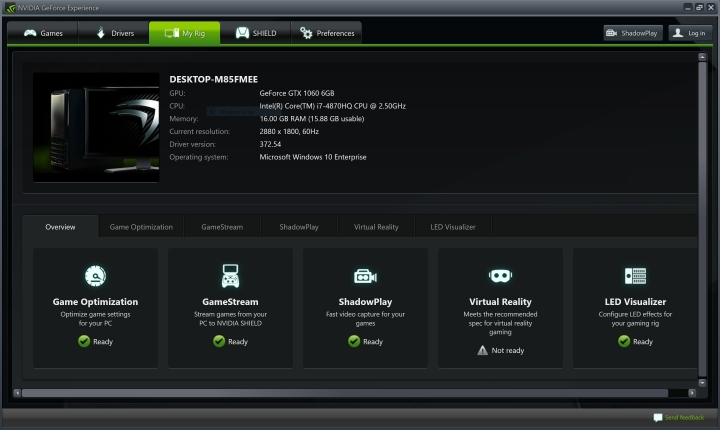Click the Game Optimization card title
Image resolution: width=720 pixels, height=430 pixels.
pos(96,302)
